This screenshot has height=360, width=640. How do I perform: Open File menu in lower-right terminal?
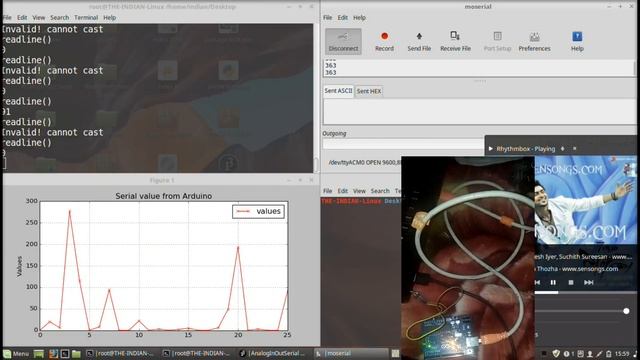pos(327,191)
